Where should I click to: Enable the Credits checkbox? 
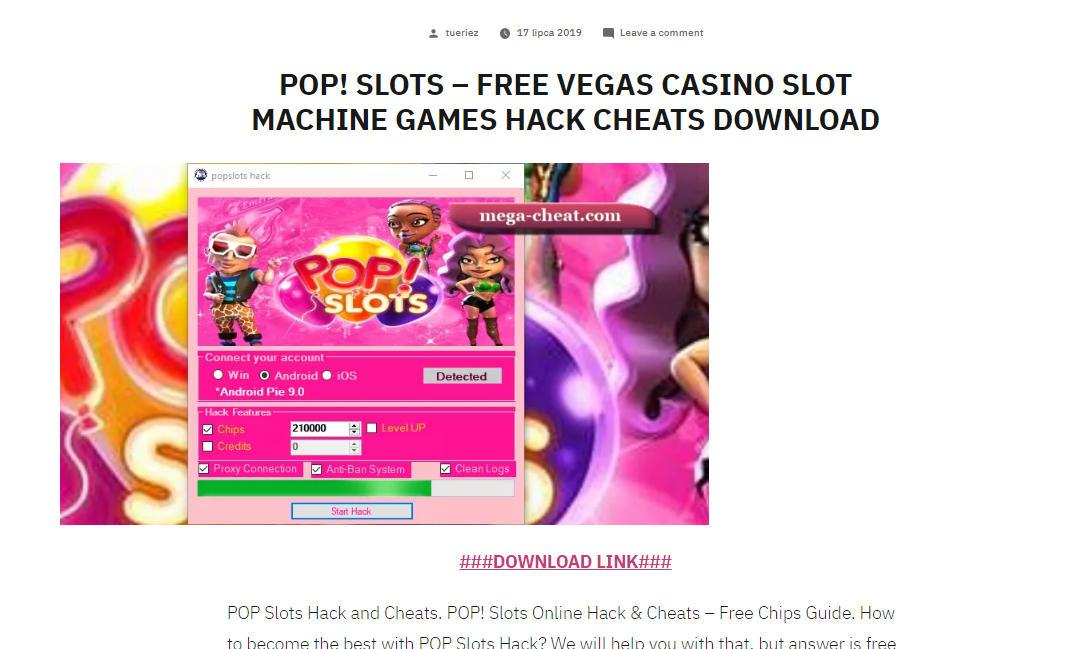(x=207, y=447)
